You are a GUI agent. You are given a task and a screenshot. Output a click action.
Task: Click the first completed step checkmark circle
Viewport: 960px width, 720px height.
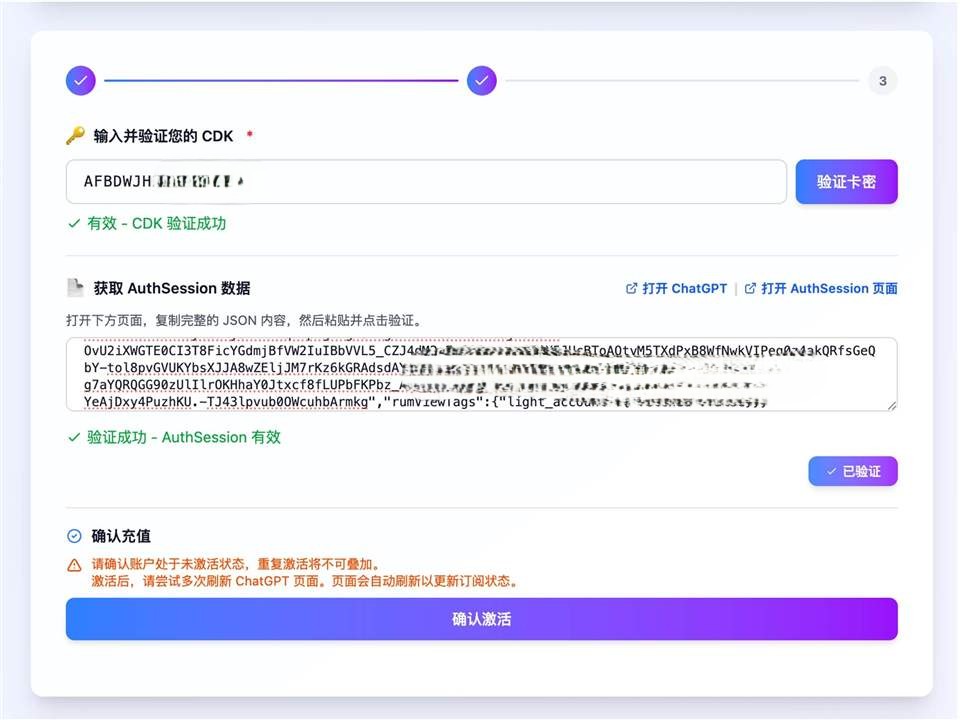click(81, 80)
